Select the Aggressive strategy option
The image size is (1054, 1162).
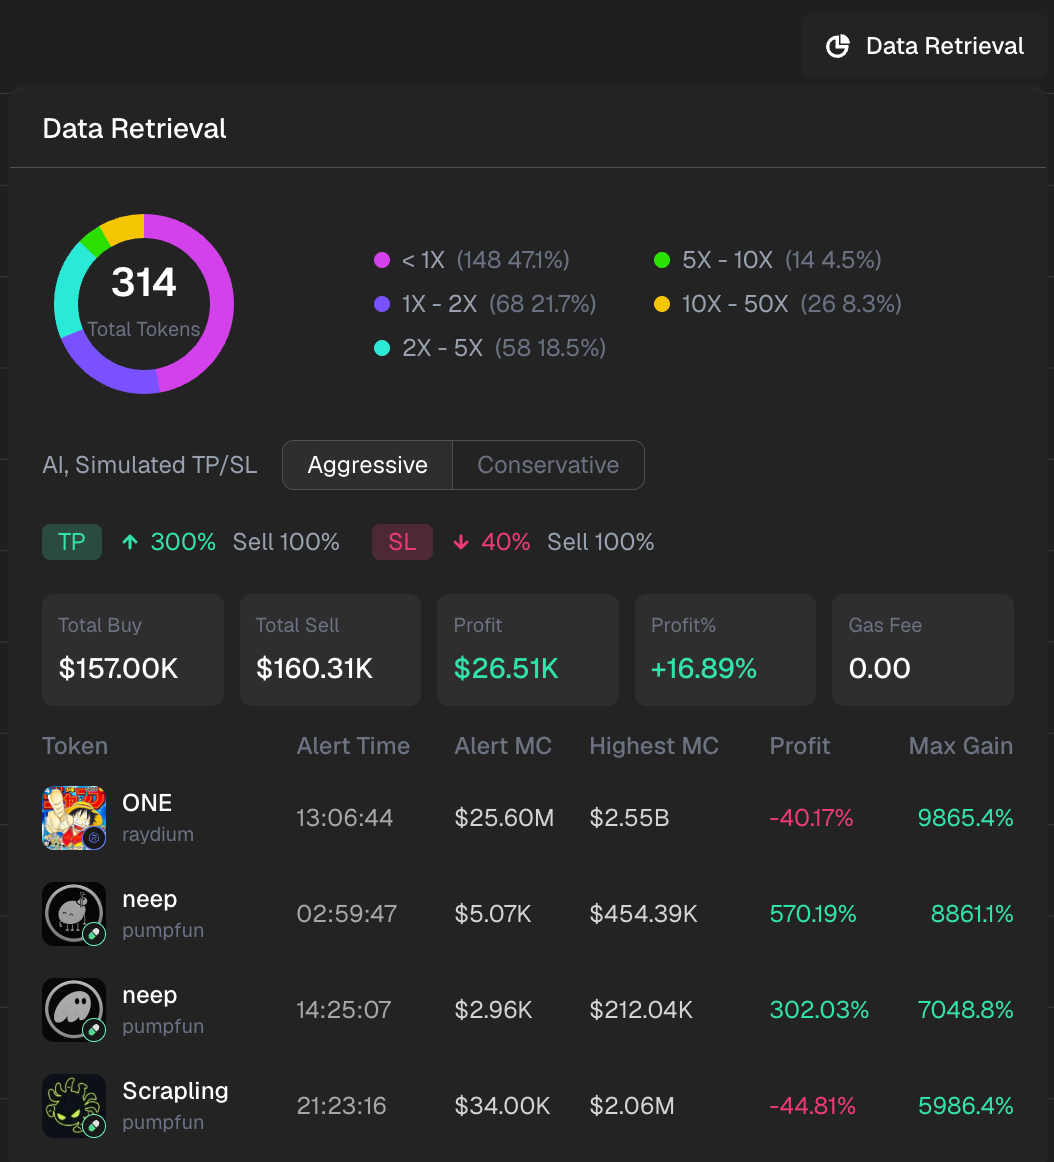tap(367, 465)
